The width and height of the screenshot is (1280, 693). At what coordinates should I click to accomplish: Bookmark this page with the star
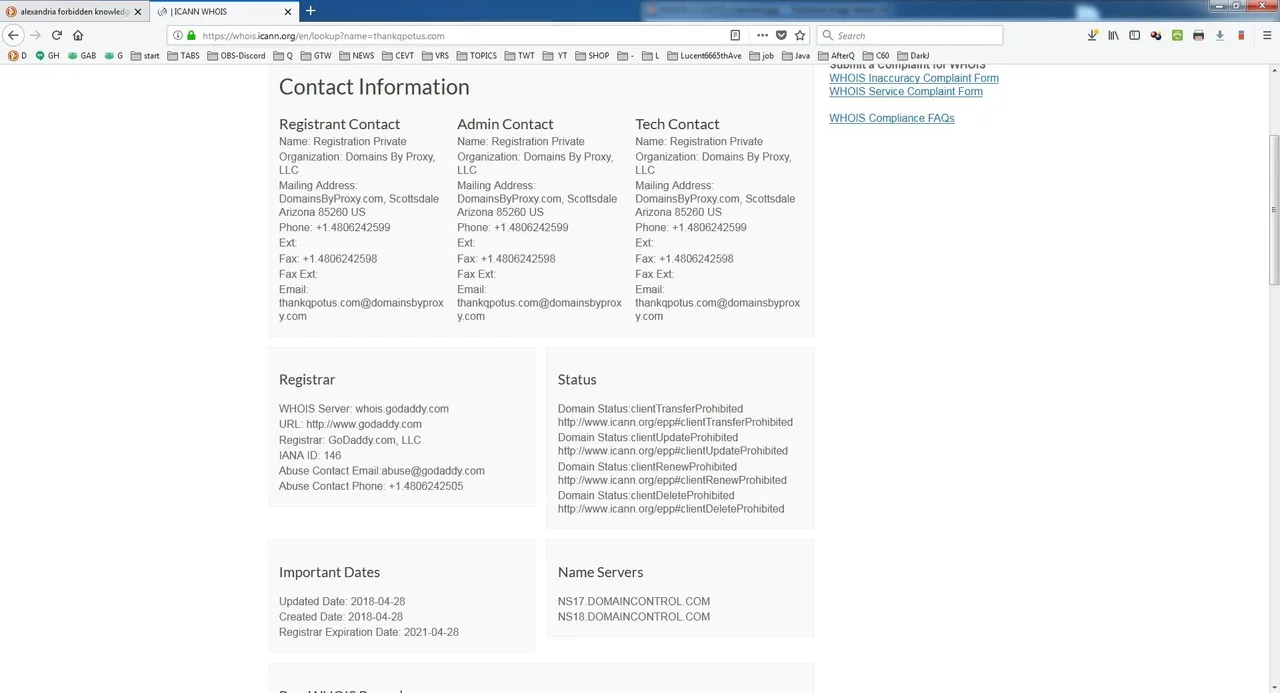coord(800,35)
